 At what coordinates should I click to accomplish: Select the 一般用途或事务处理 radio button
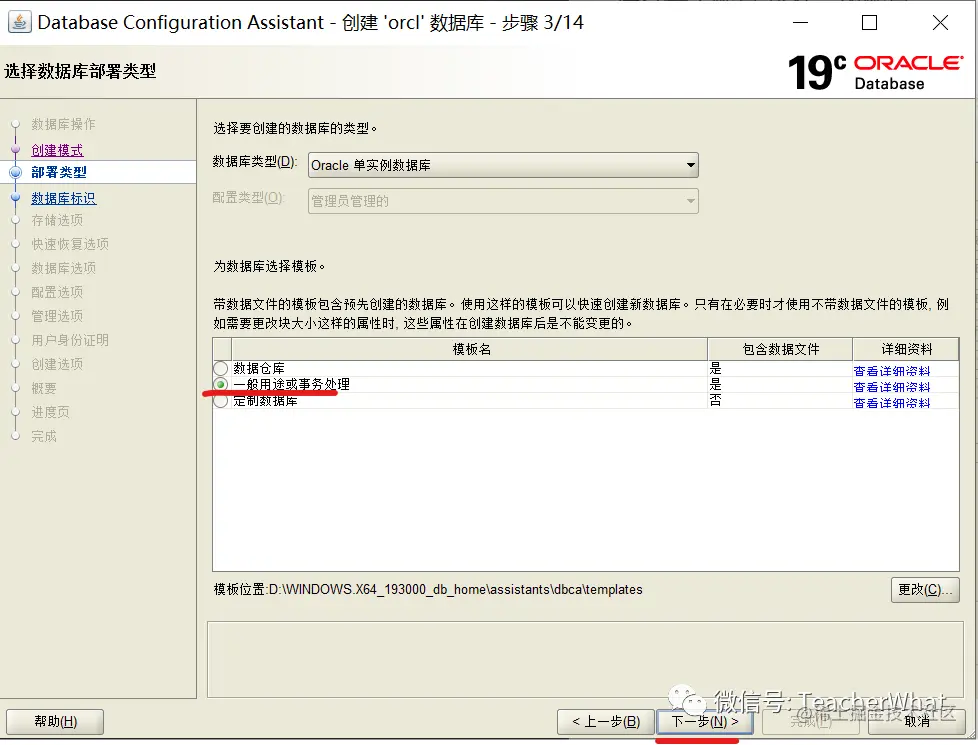220,384
